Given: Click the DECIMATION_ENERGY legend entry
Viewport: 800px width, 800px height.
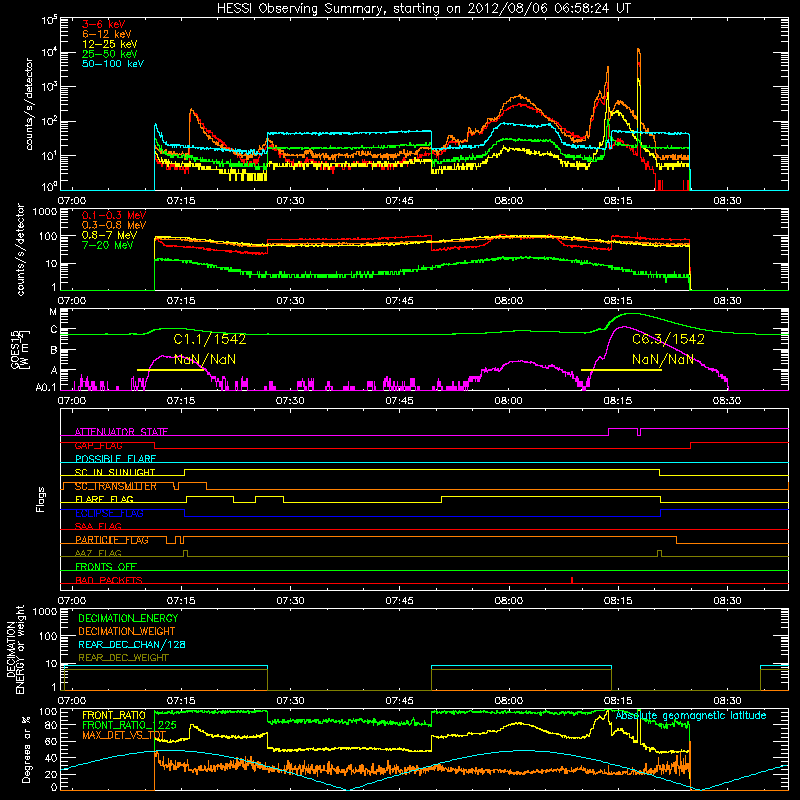Looking at the screenshot, I should coord(128,618).
